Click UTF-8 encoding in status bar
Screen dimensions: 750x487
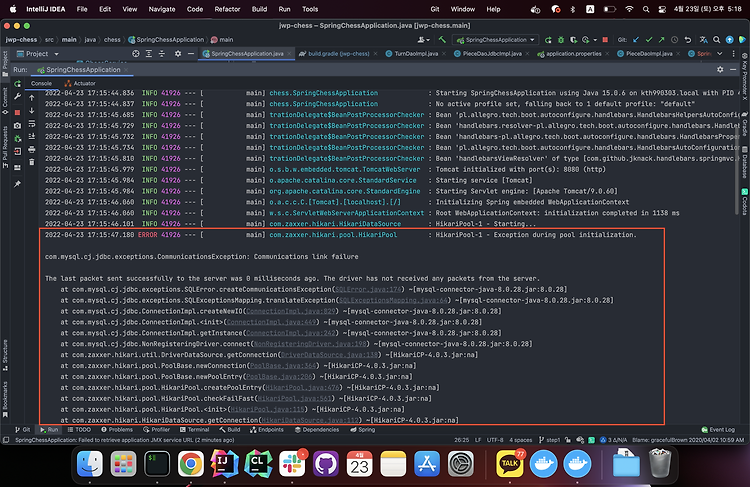(495, 440)
